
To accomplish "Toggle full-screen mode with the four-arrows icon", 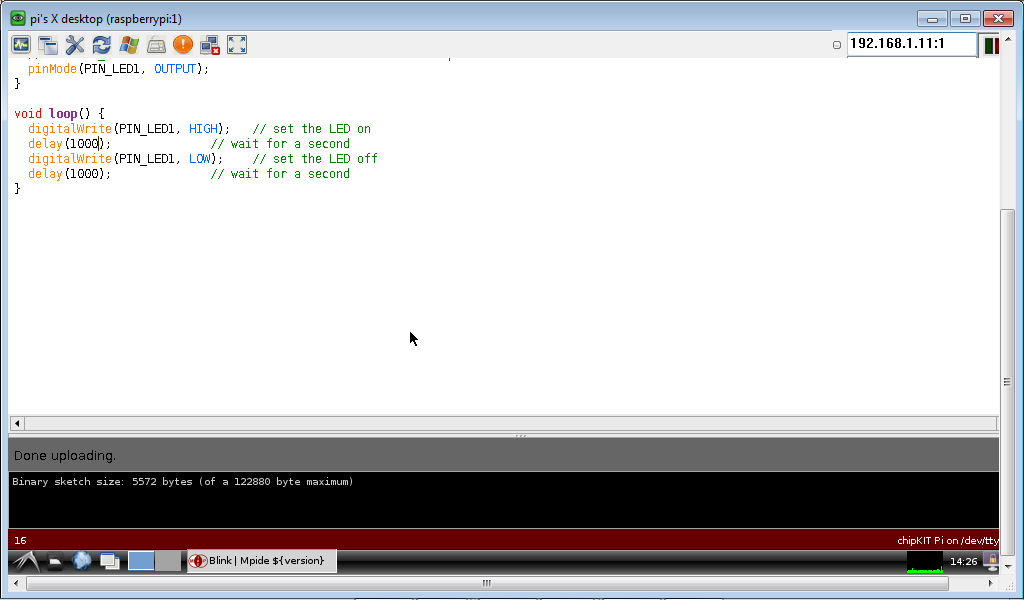I will [x=237, y=44].
